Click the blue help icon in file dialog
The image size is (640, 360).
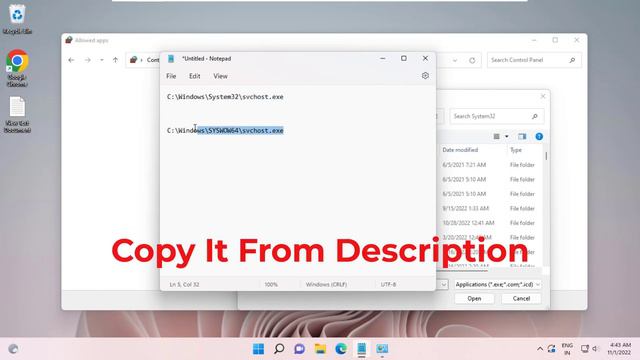(x=539, y=136)
